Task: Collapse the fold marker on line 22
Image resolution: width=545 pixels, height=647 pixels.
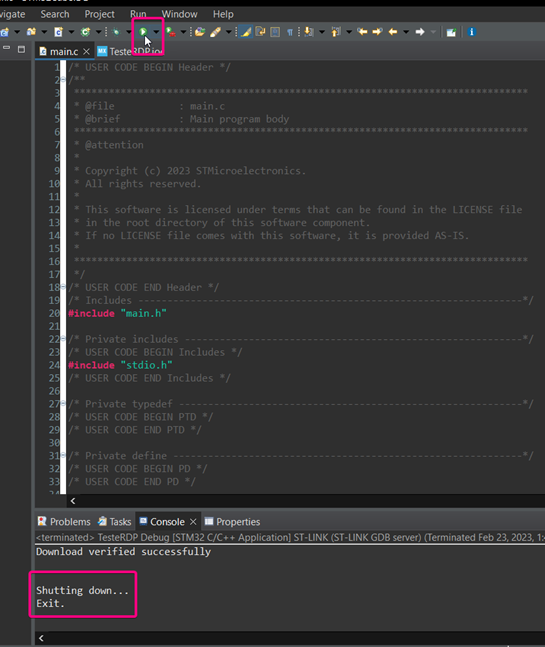Action: [x=63, y=339]
